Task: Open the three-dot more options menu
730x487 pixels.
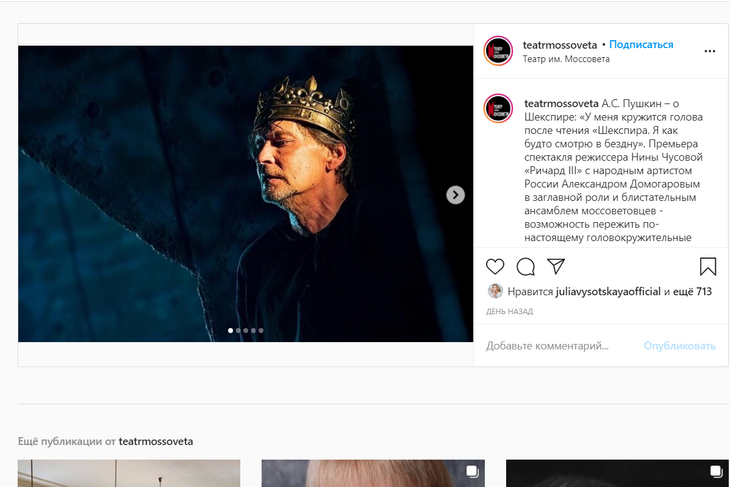Action: (x=710, y=51)
